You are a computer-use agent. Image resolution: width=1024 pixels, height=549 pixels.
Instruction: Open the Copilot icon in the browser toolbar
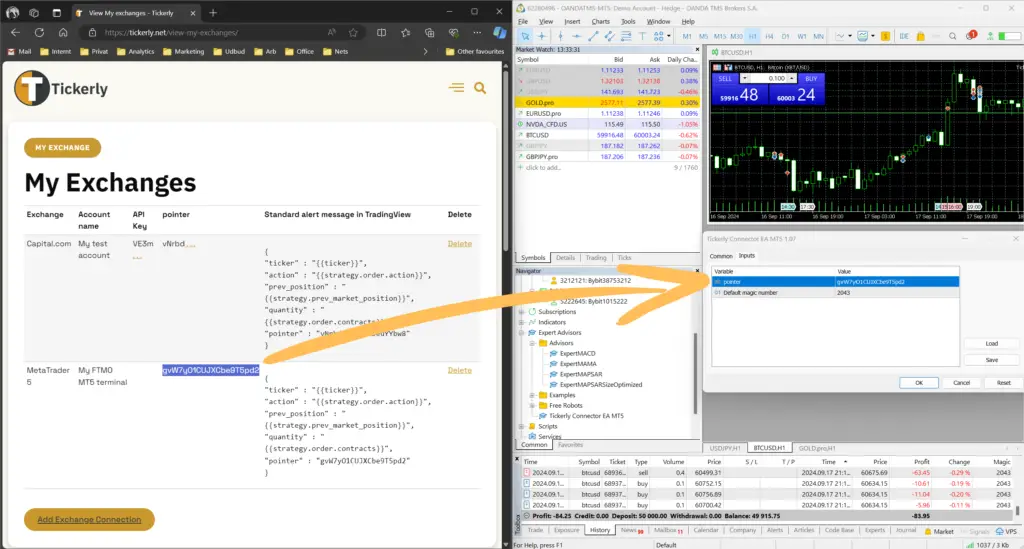coord(500,32)
